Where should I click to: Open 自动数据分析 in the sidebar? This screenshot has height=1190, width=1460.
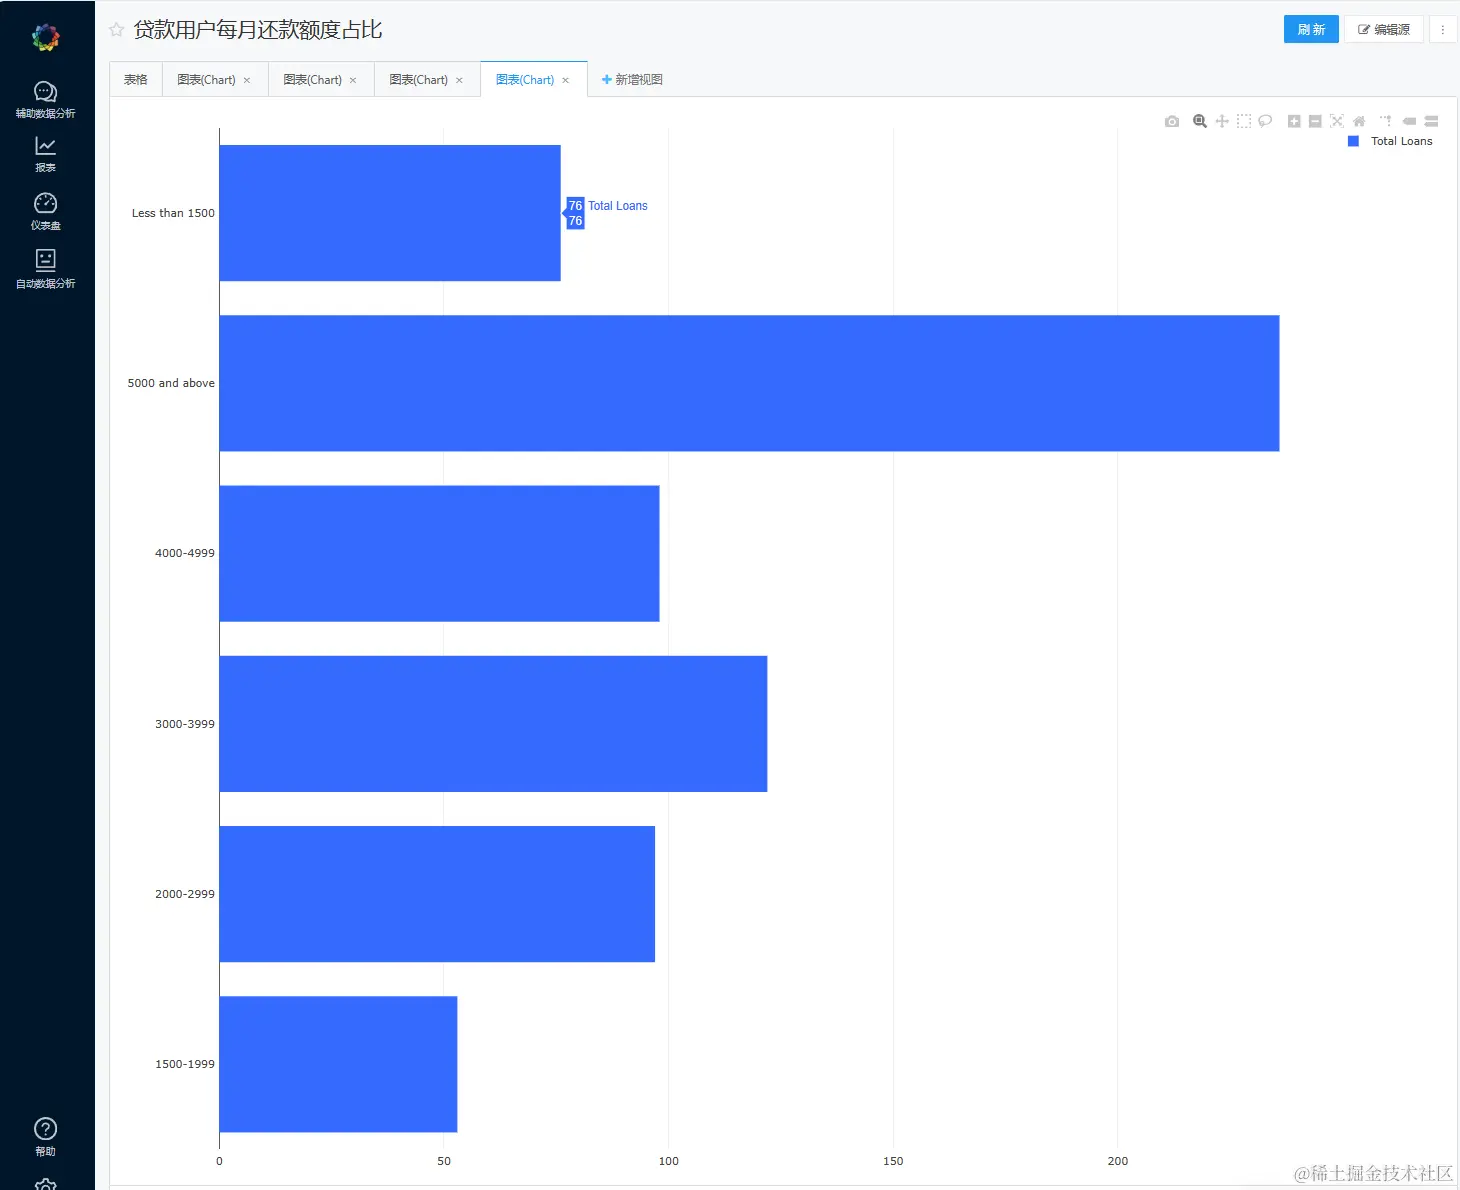(46, 269)
